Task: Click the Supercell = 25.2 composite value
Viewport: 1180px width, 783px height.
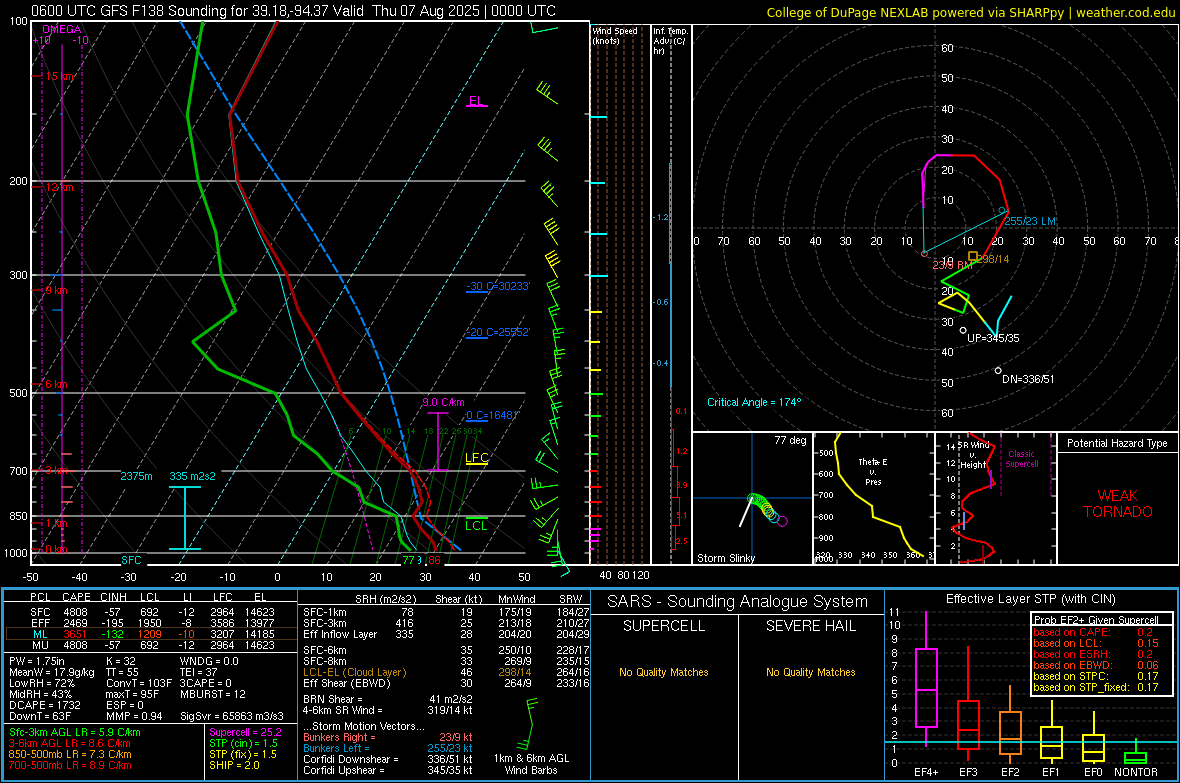Action: (245, 732)
